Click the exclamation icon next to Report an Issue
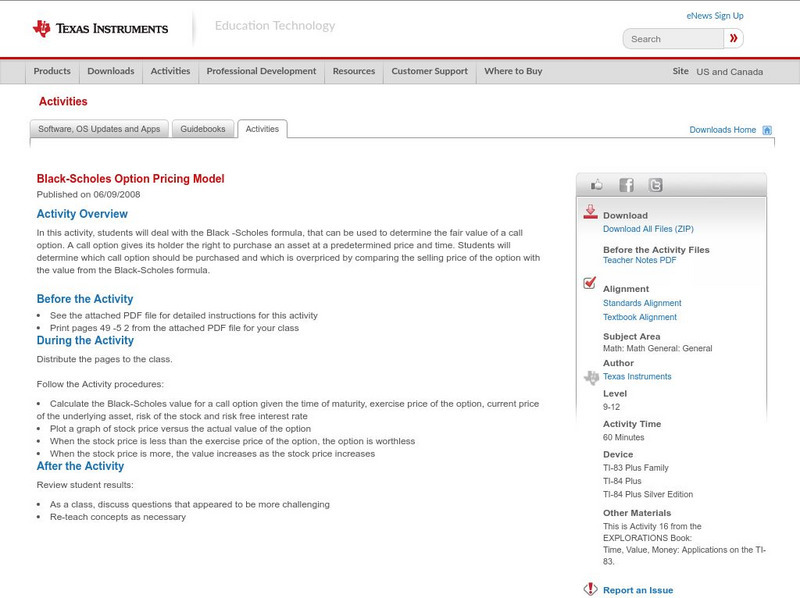This screenshot has width=800, height=598. 590,590
